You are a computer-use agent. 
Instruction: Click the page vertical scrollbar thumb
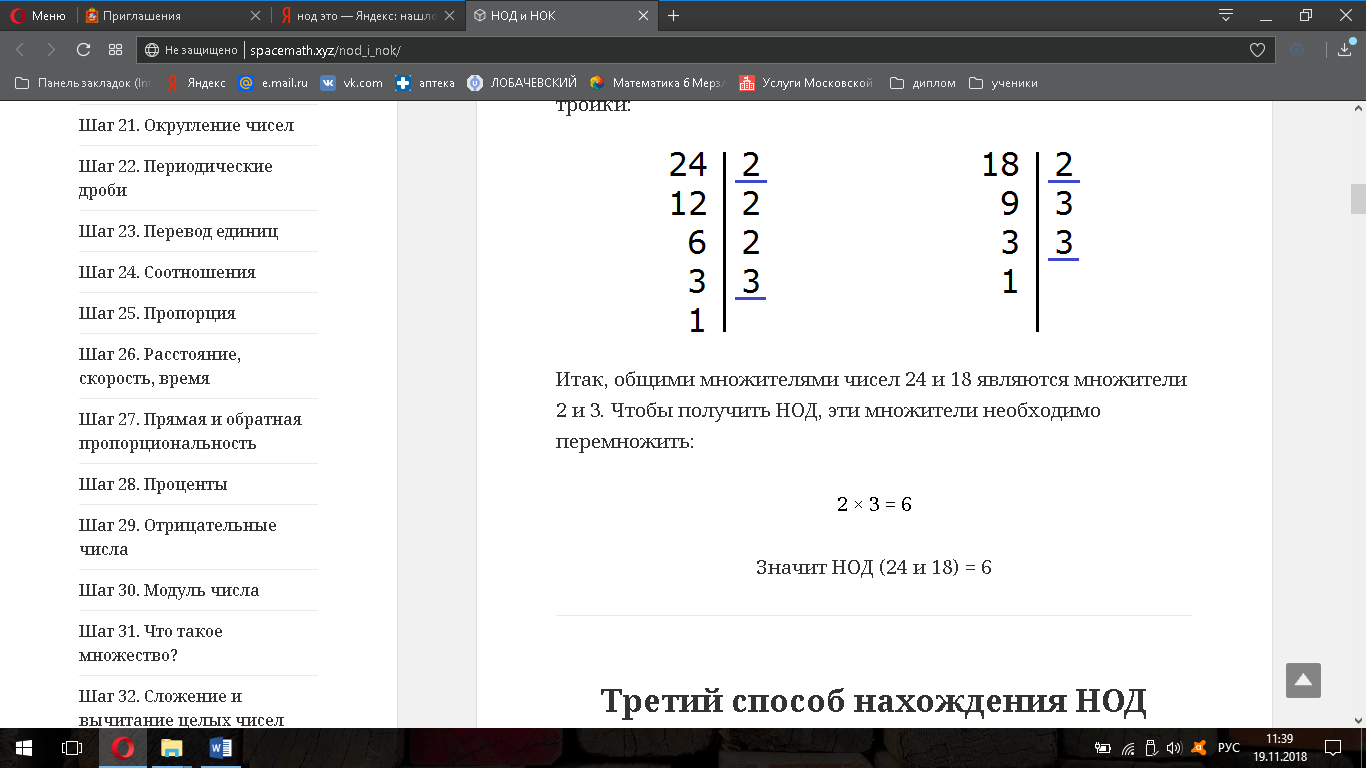click(x=1358, y=199)
